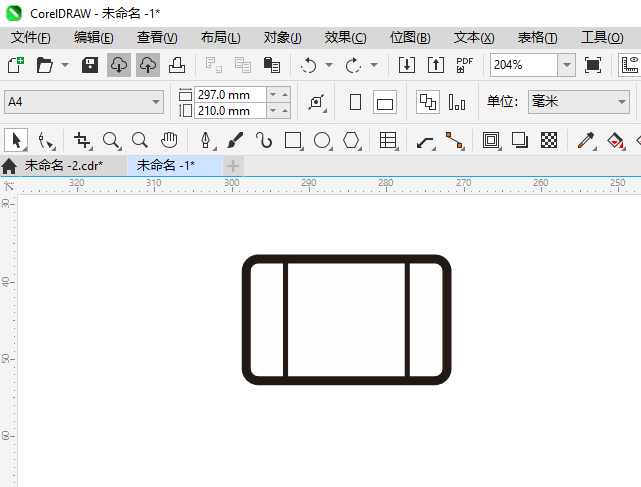The height and width of the screenshot is (487, 641).
Task: Select the Transparency checkerboard tool
Action: (549, 140)
